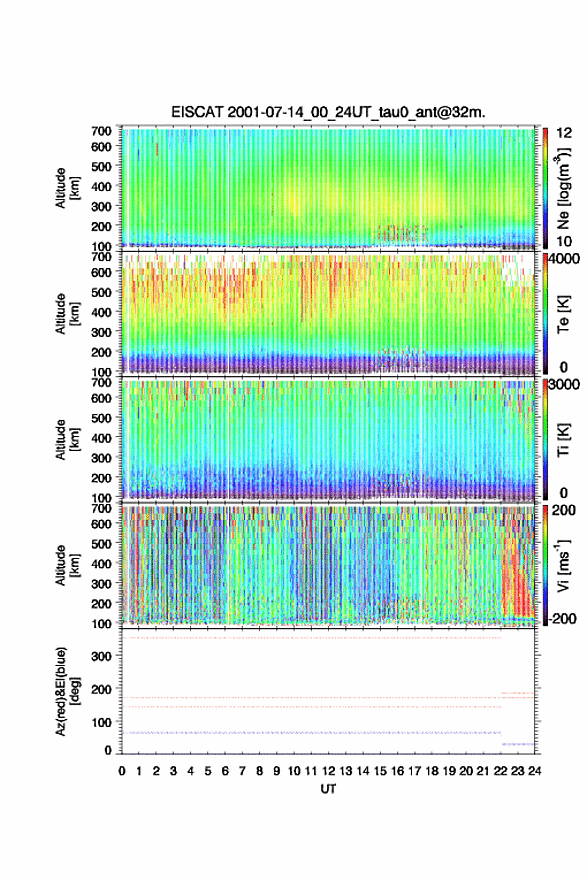Viewport: 587px width, 880px height.
Task: Click the 0 UT tick label
Action: [122, 771]
